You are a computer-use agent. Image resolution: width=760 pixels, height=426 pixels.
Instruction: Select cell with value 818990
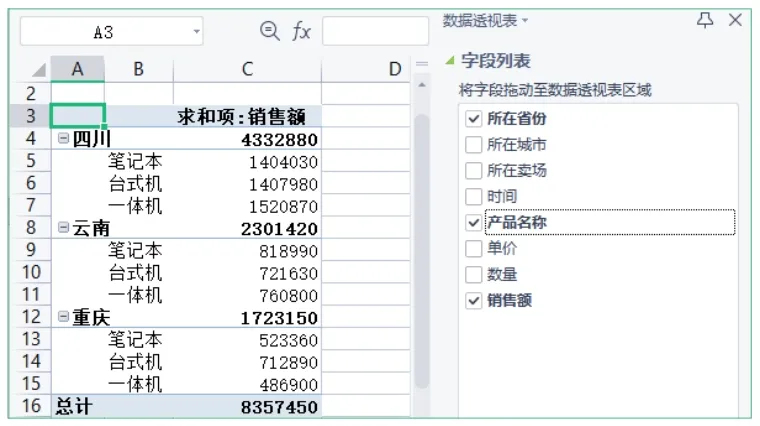point(247,251)
